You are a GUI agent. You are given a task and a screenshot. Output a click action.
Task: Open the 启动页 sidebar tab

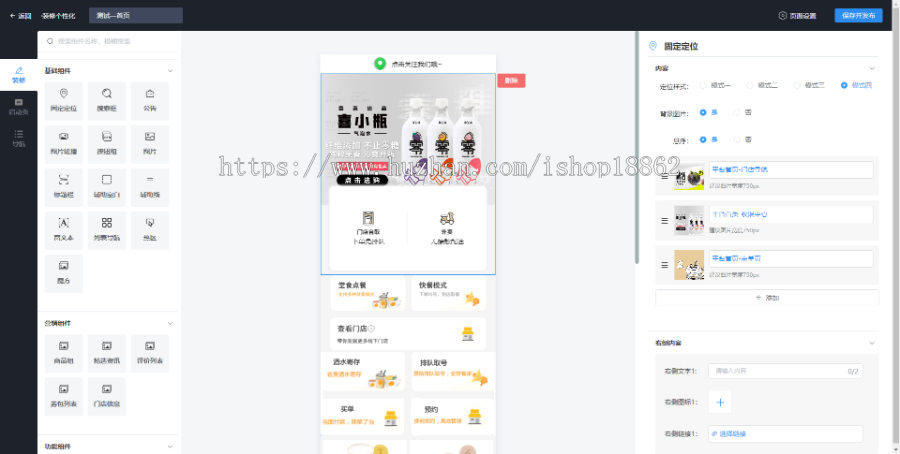pyautogui.click(x=19, y=107)
